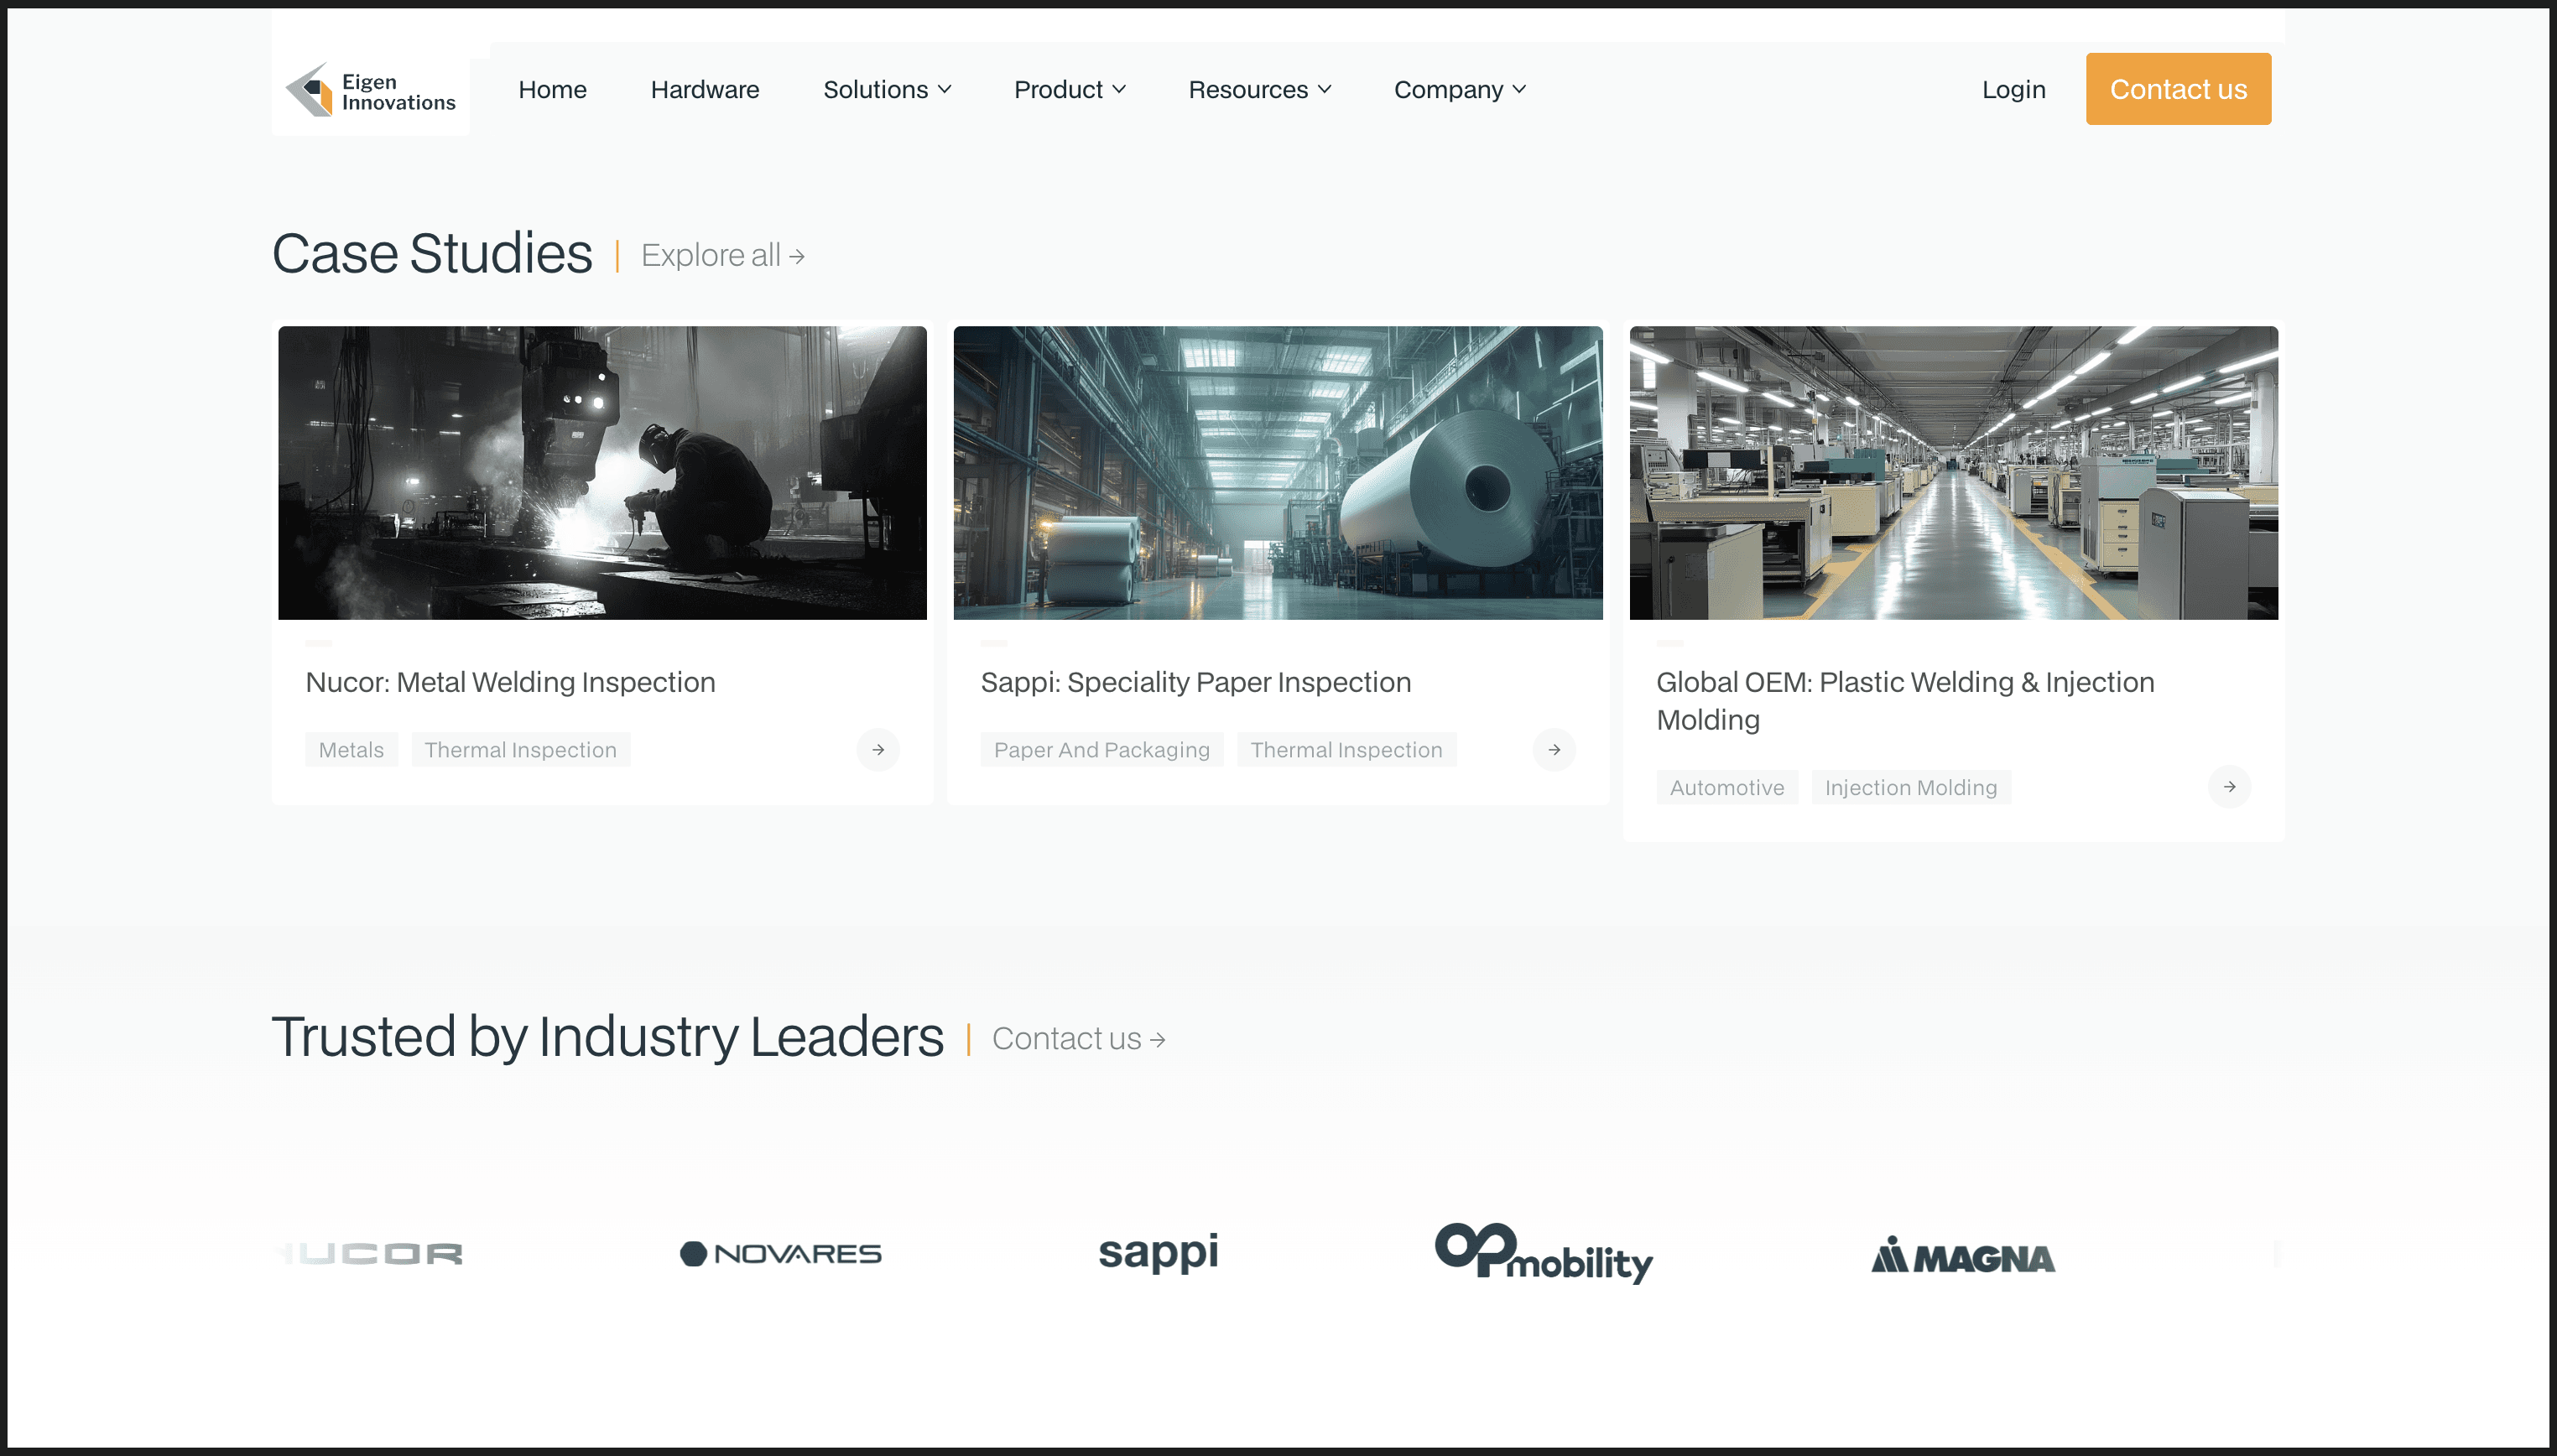Click the orange Contact us button
This screenshot has height=1456, width=2557.
coord(2177,89)
